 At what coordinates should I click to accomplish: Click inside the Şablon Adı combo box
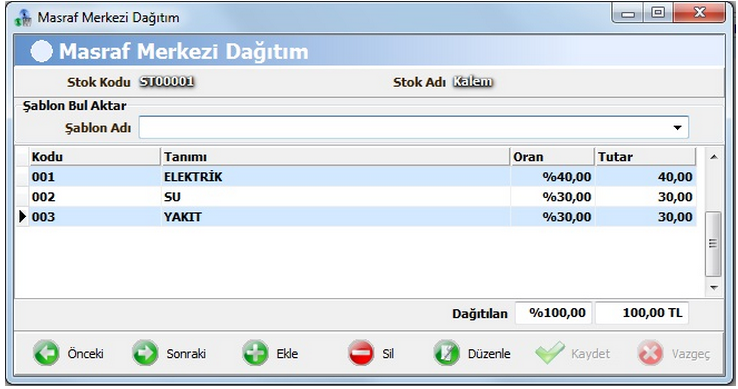(413, 128)
